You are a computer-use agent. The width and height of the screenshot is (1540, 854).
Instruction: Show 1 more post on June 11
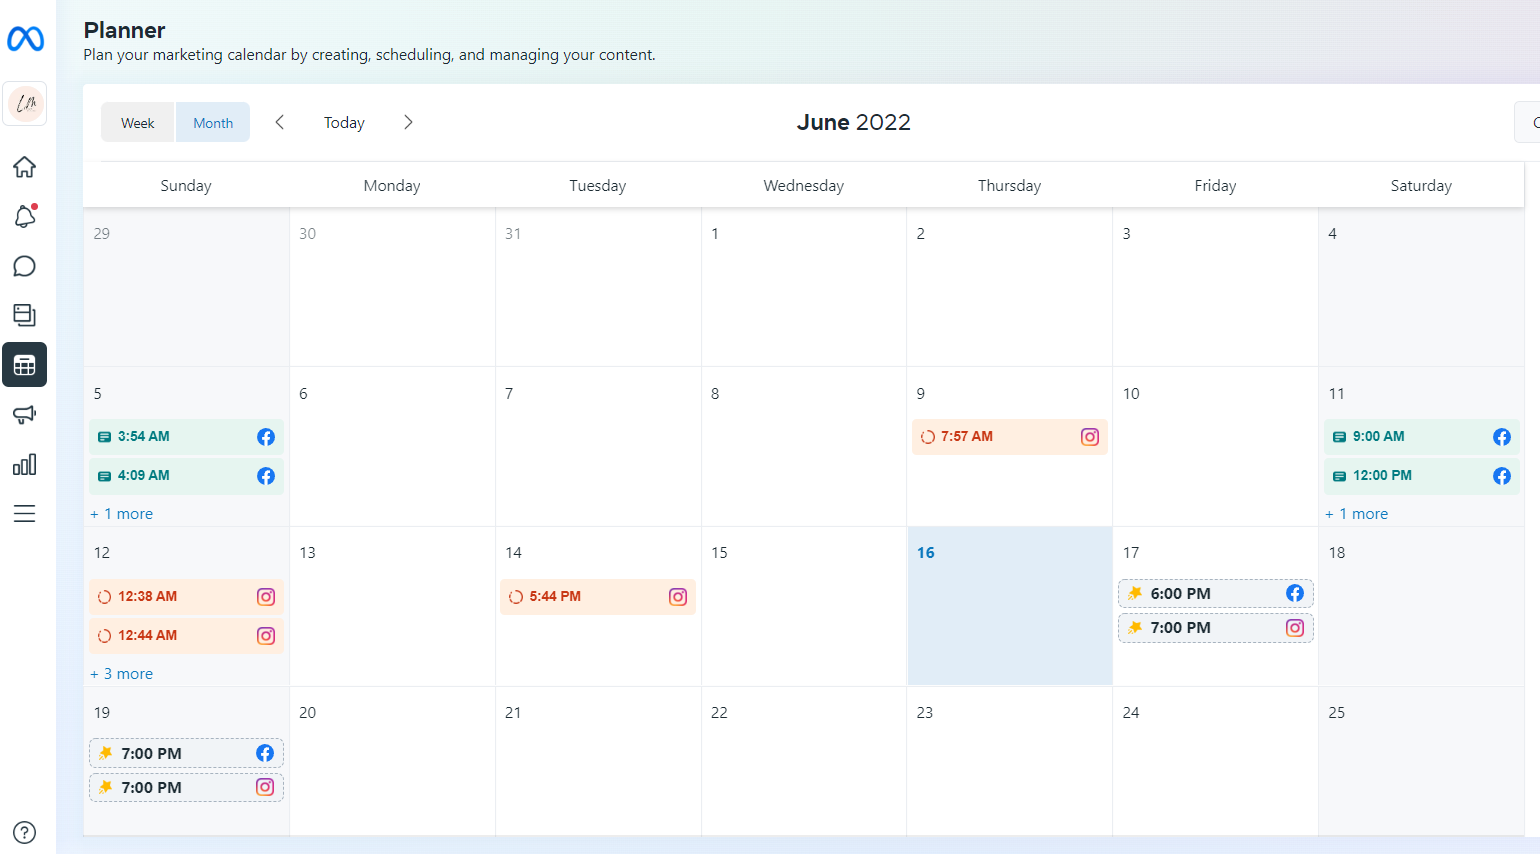pos(1357,514)
